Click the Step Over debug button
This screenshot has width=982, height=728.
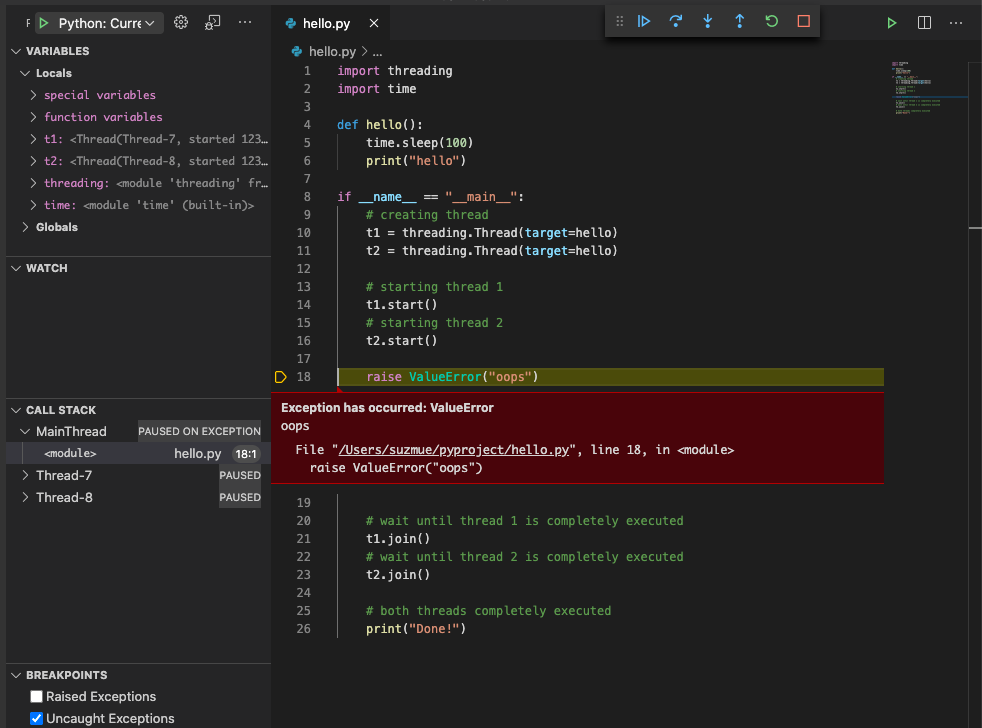(676, 21)
